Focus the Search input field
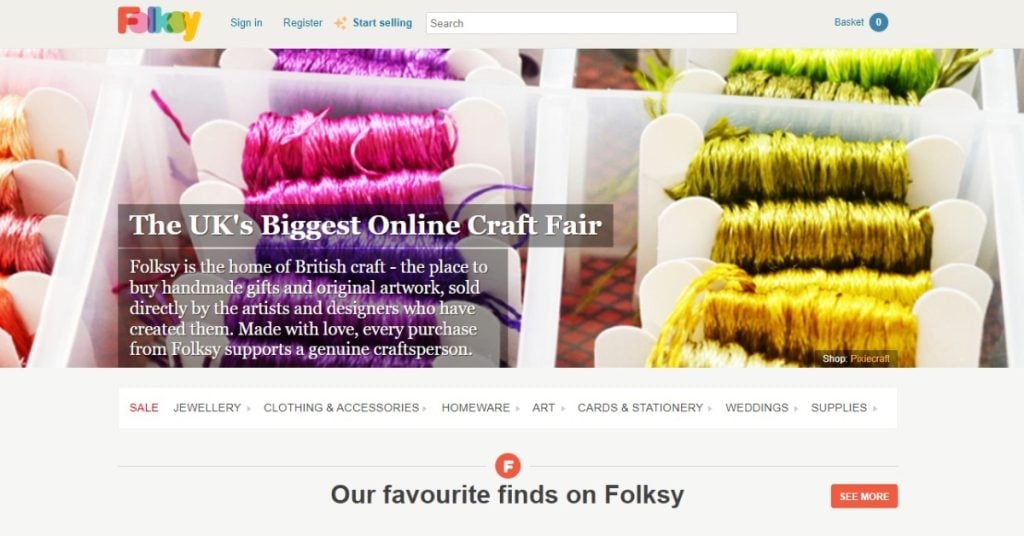 pos(581,23)
